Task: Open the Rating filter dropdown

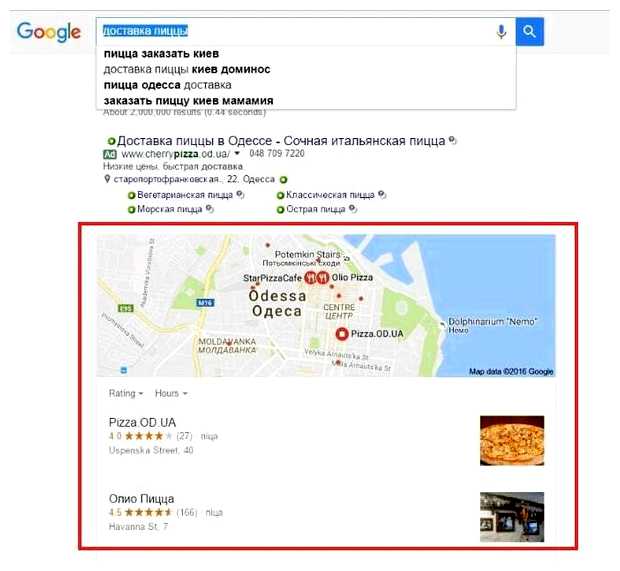Action: click(x=126, y=393)
